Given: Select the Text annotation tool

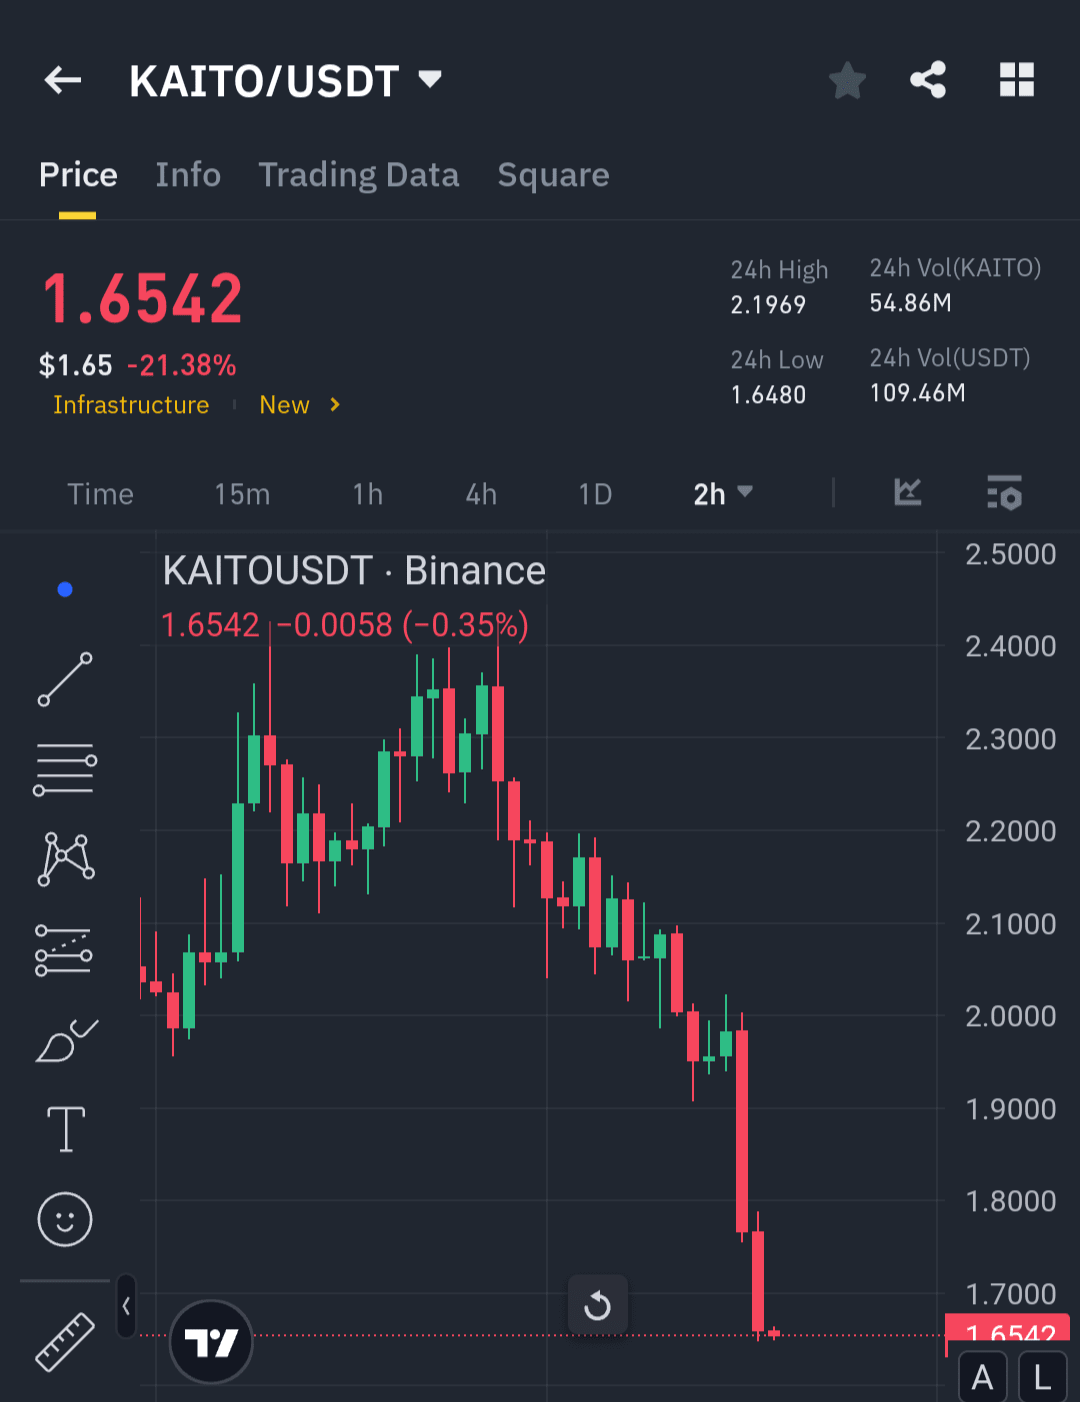Looking at the screenshot, I should coord(66,1130).
